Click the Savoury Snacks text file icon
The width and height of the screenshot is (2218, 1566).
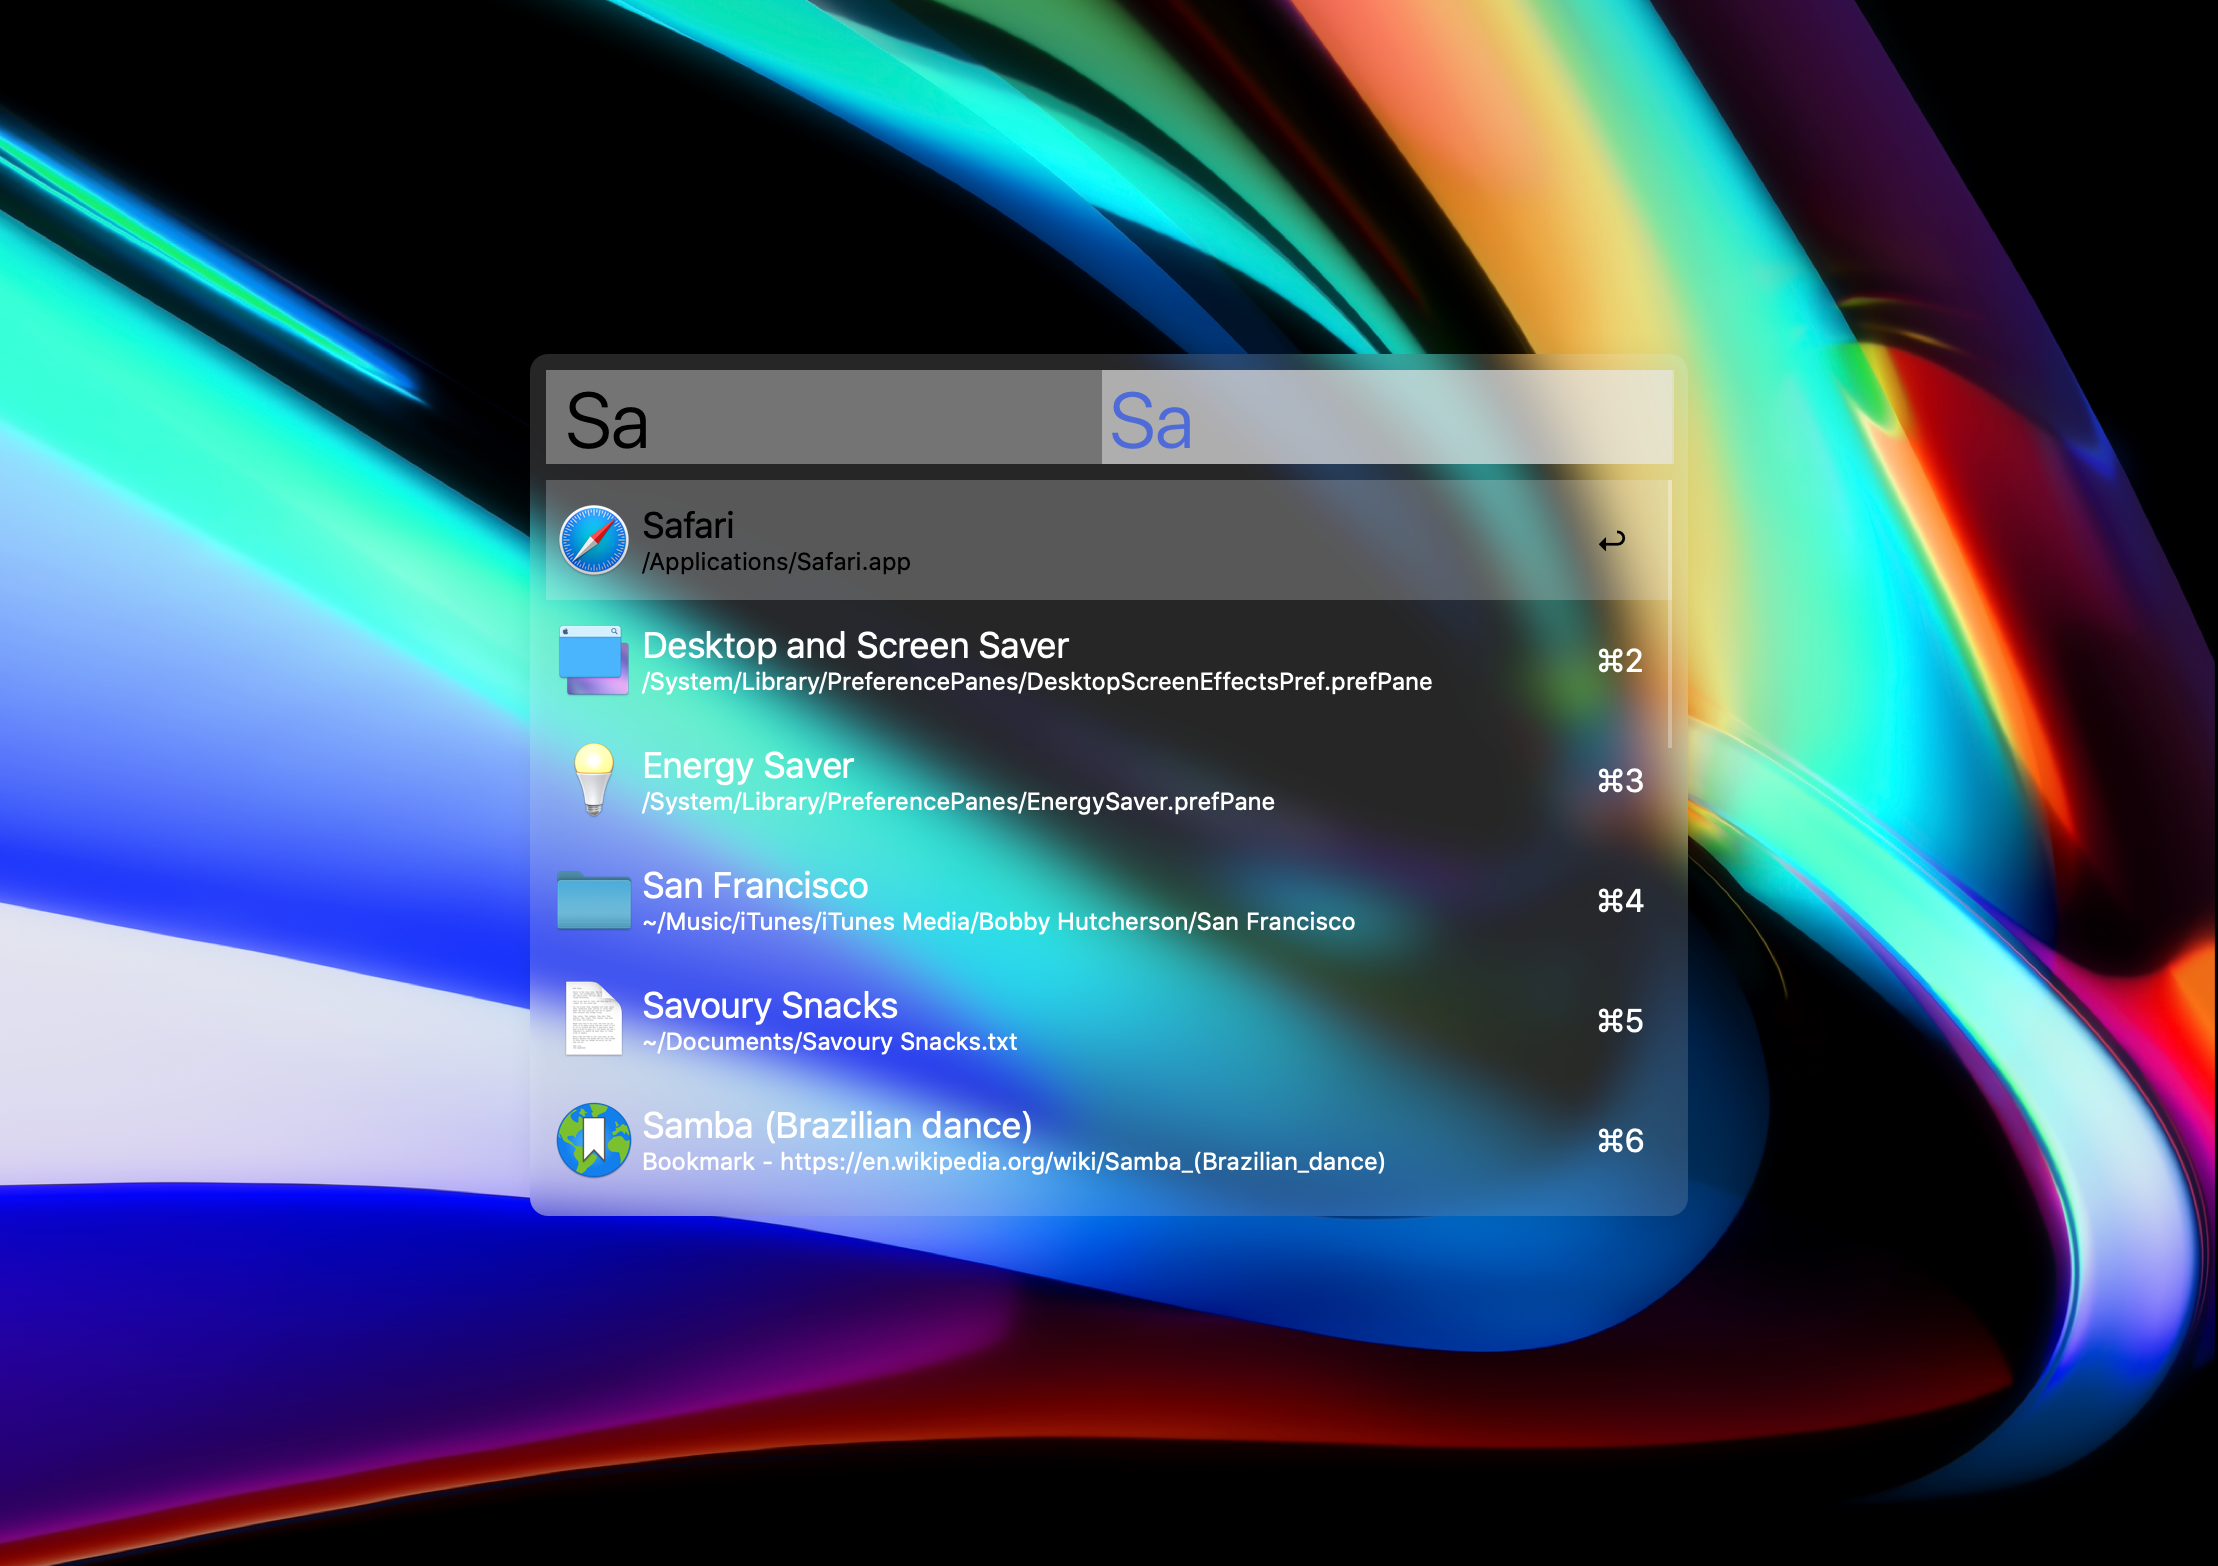(593, 1019)
